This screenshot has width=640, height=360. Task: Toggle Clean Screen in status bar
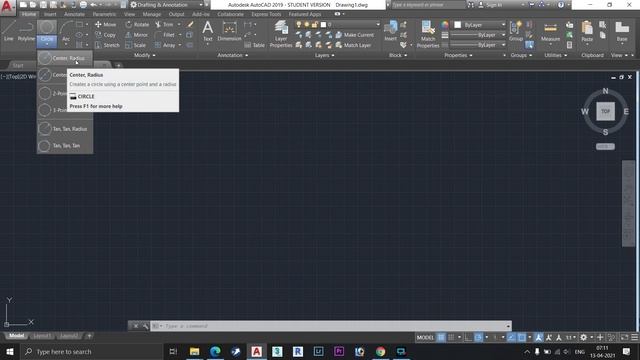point(624,337)
